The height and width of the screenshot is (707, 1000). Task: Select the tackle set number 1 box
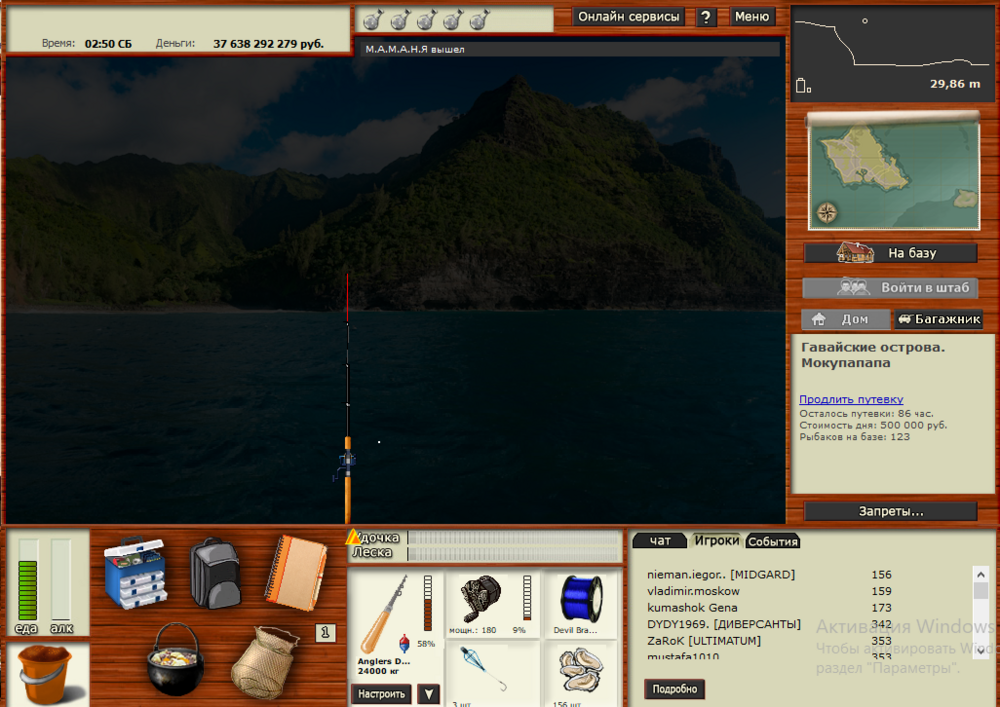pyautogui.click(x=325, y=632)
